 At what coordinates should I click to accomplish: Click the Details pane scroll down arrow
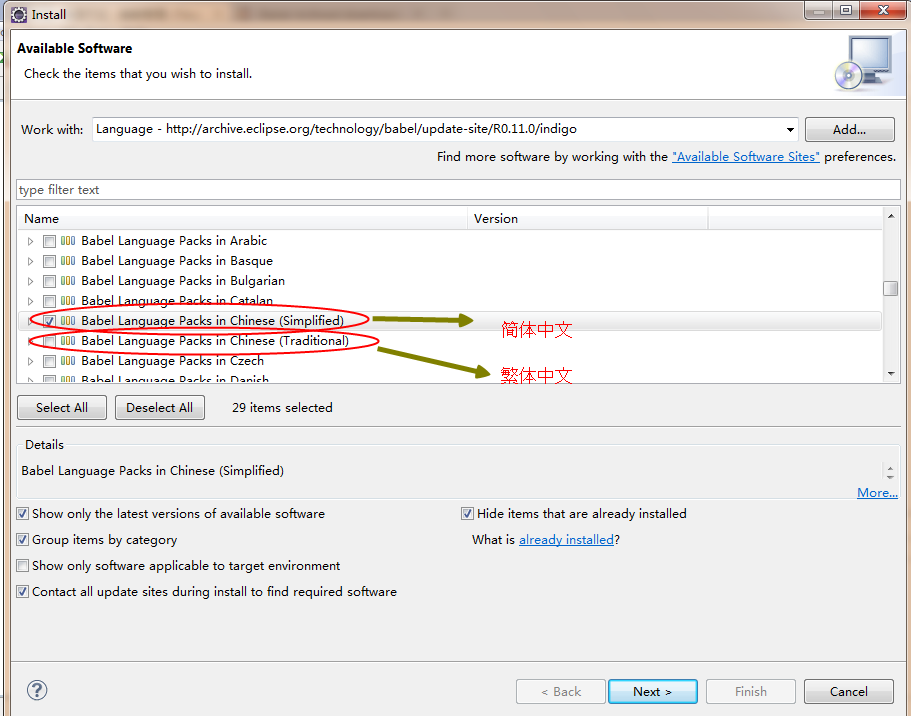(x=890, y=476)
